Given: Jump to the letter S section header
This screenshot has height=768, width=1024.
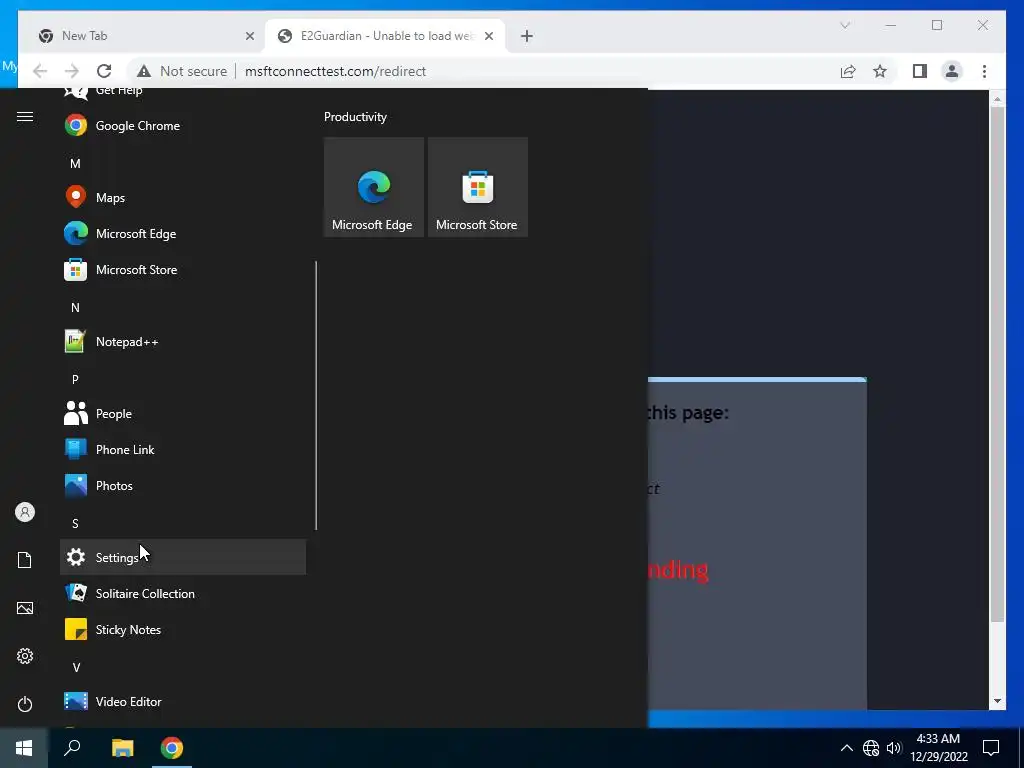Looking at the screenshot, I should (x=75, y=523).
